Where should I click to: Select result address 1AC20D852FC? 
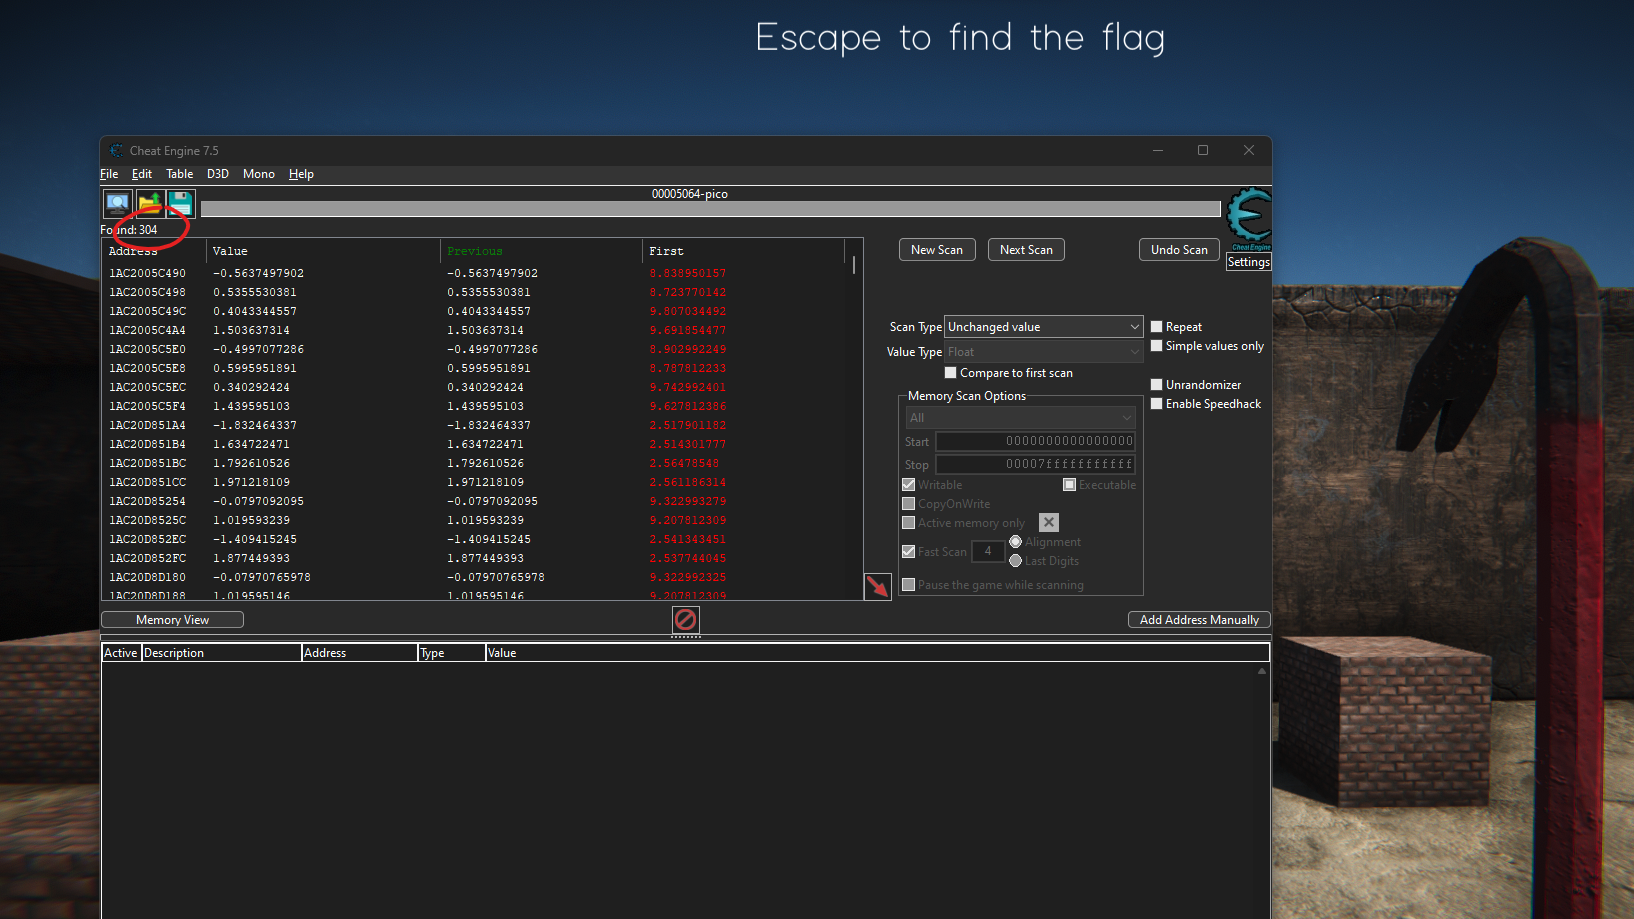point(147,558)
